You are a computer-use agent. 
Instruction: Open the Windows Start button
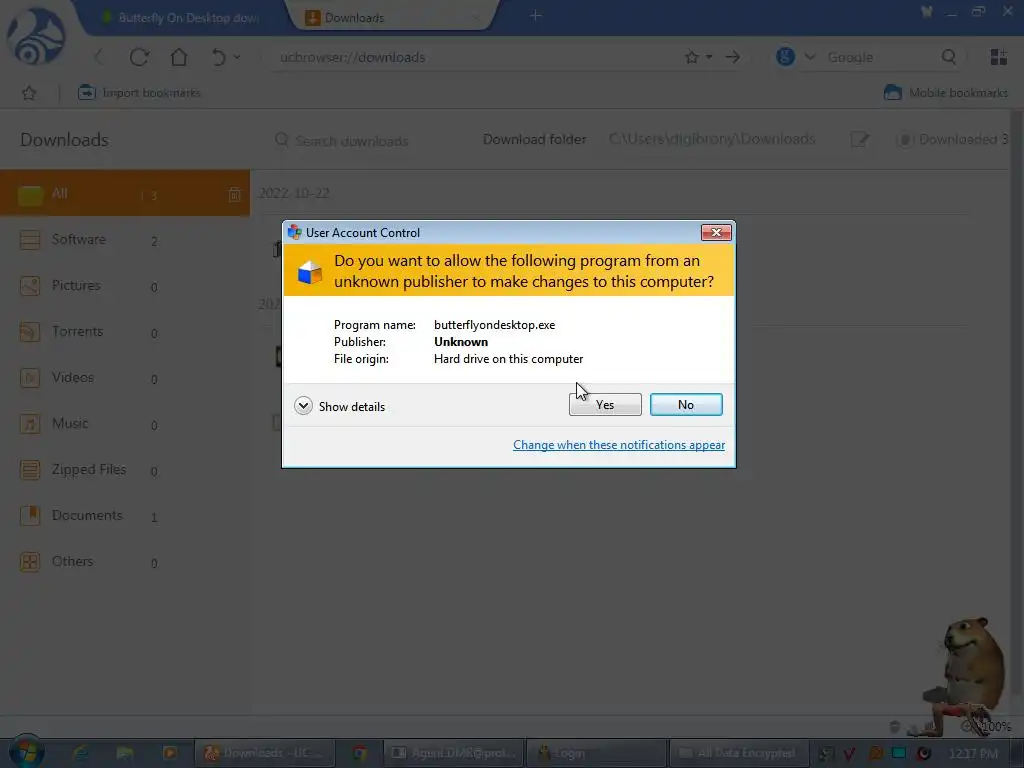pos(26,753)
